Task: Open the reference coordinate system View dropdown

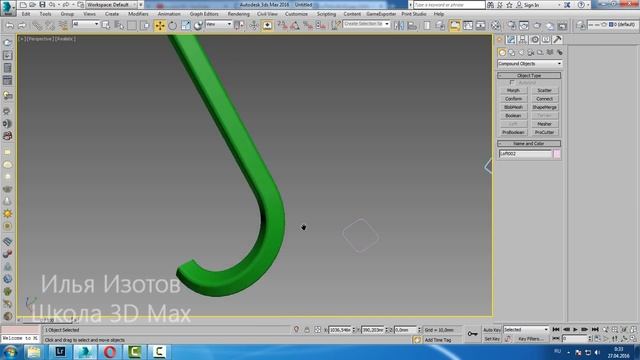Action: pyautogui.click(x=218, y=24)
